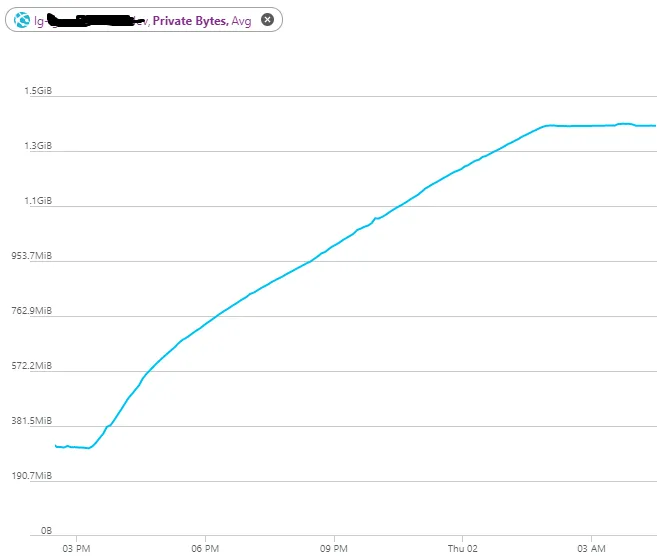This screenshot has height=560, width=657.
Task: Select the 572.2MiB axis label
Action: tap(32, 366)
